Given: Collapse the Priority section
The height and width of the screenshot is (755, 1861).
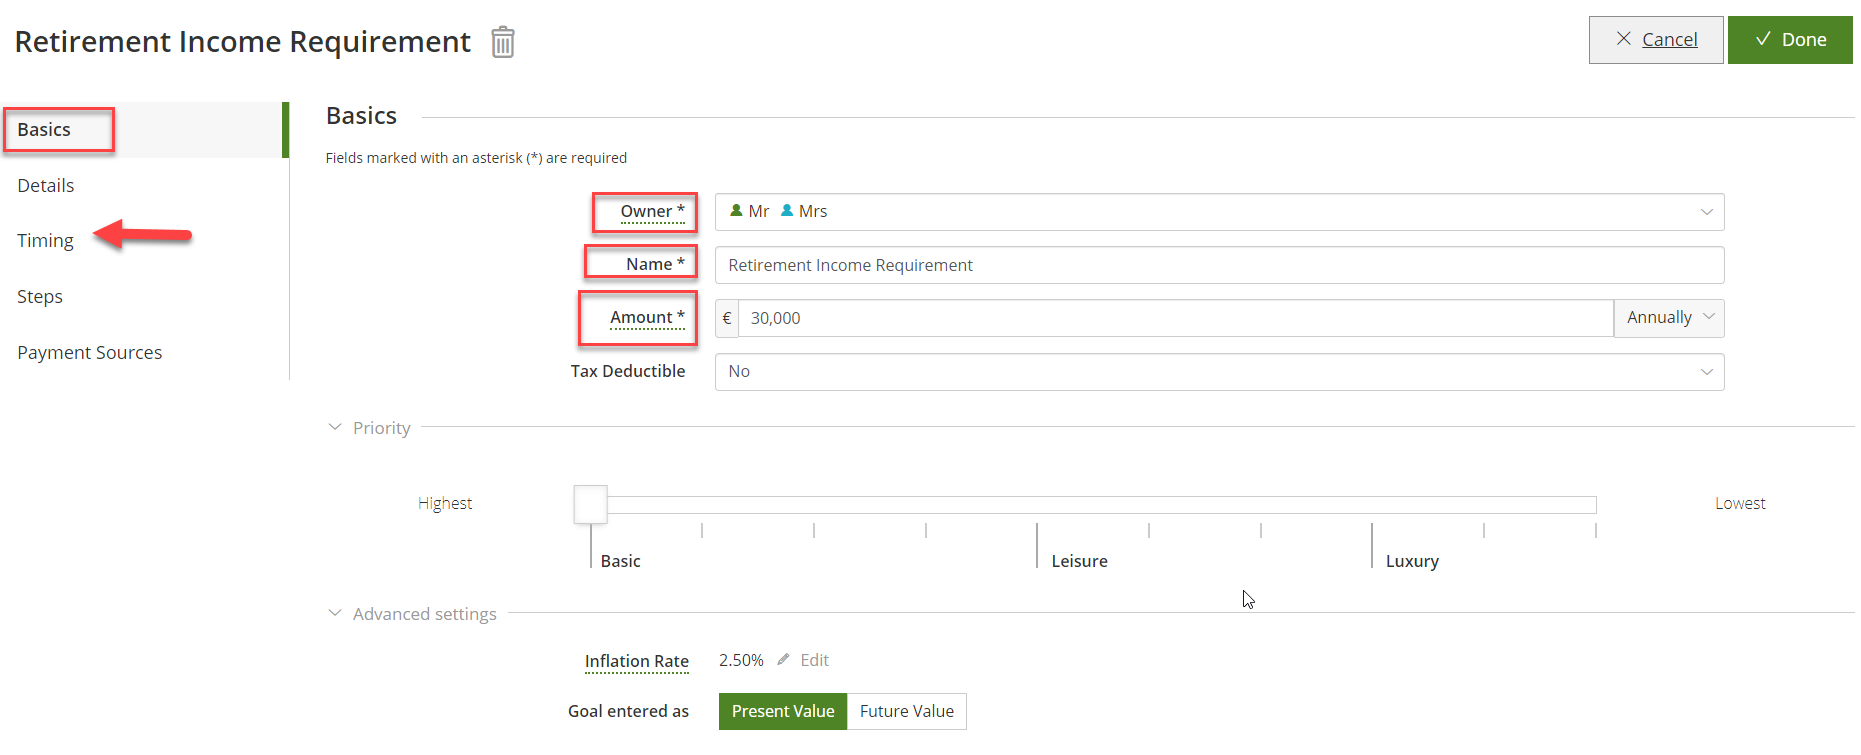Looking at the screenshot, I should click(x=335, y=428).
